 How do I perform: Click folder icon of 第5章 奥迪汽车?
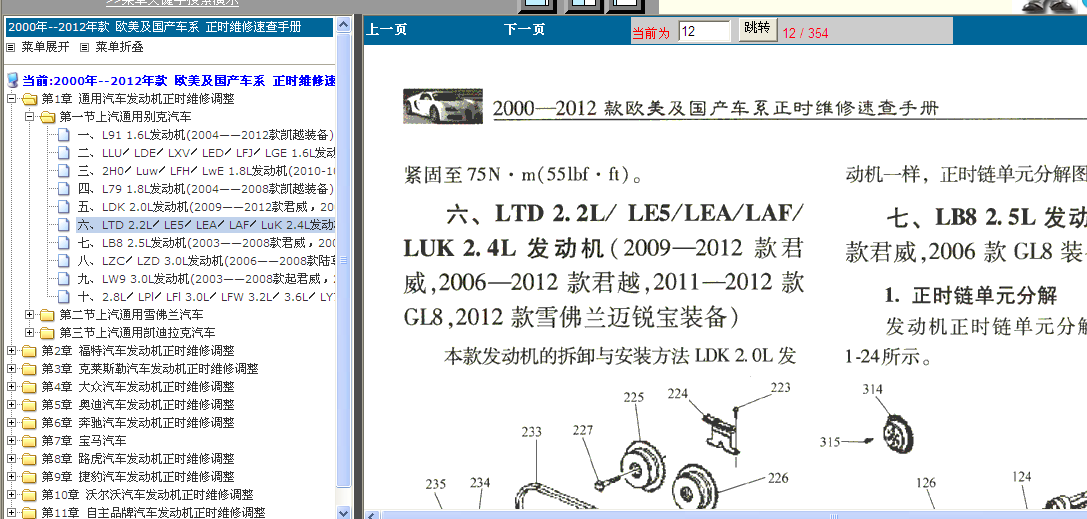(29, 405)
